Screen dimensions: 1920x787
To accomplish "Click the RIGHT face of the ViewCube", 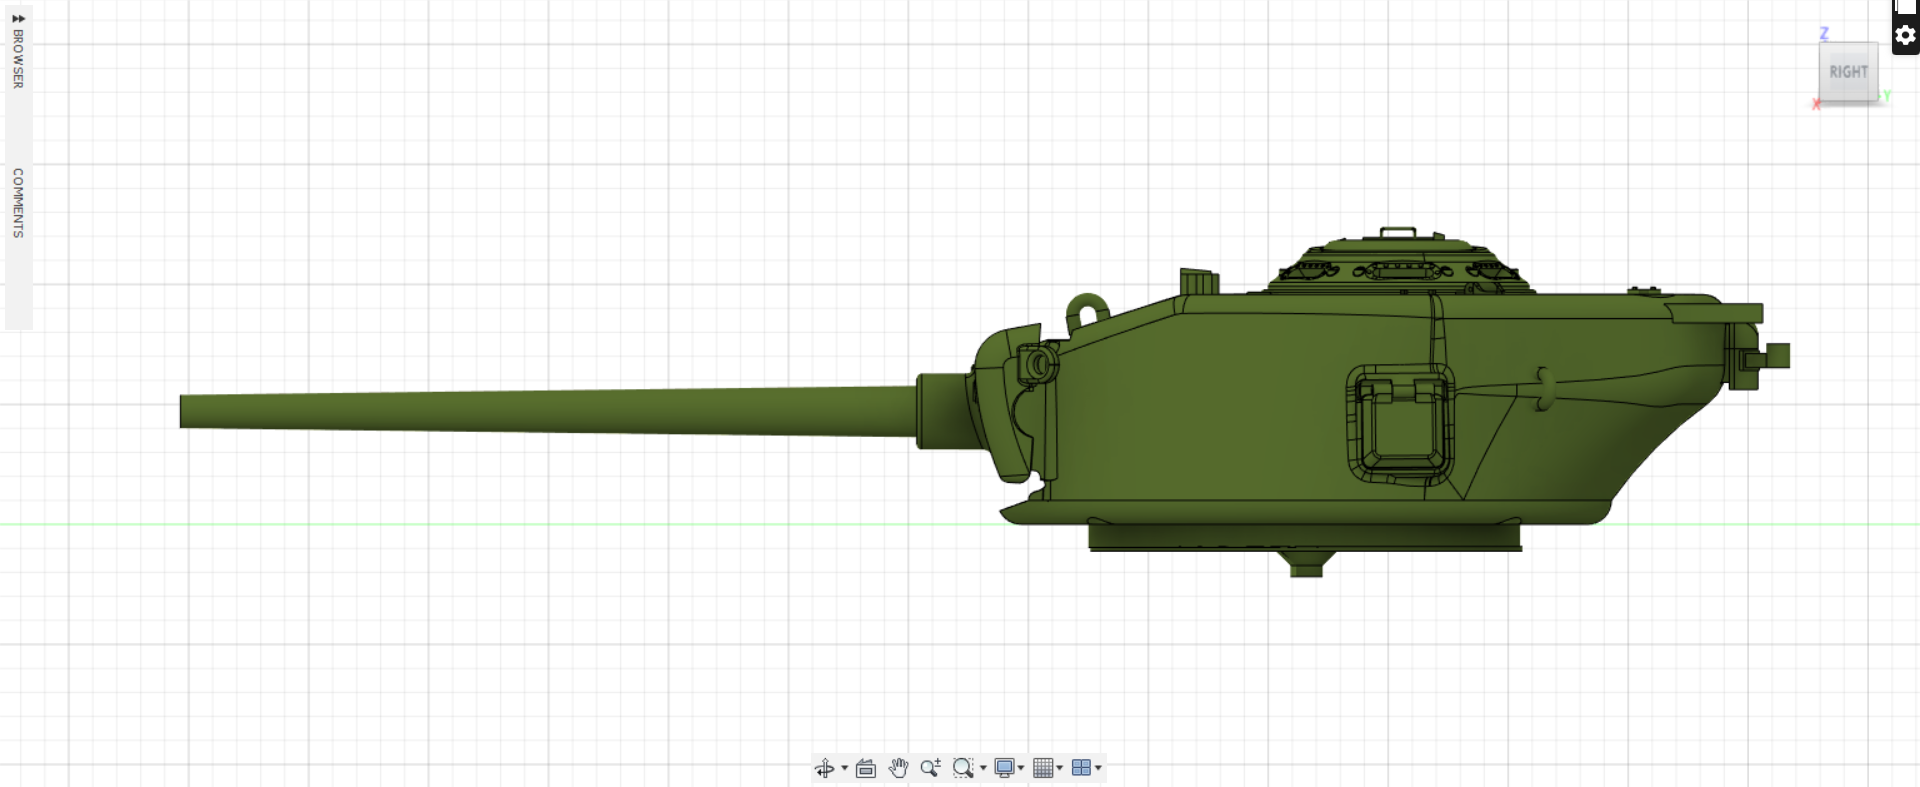I will pyautogui.click(x=1848, y=72).
